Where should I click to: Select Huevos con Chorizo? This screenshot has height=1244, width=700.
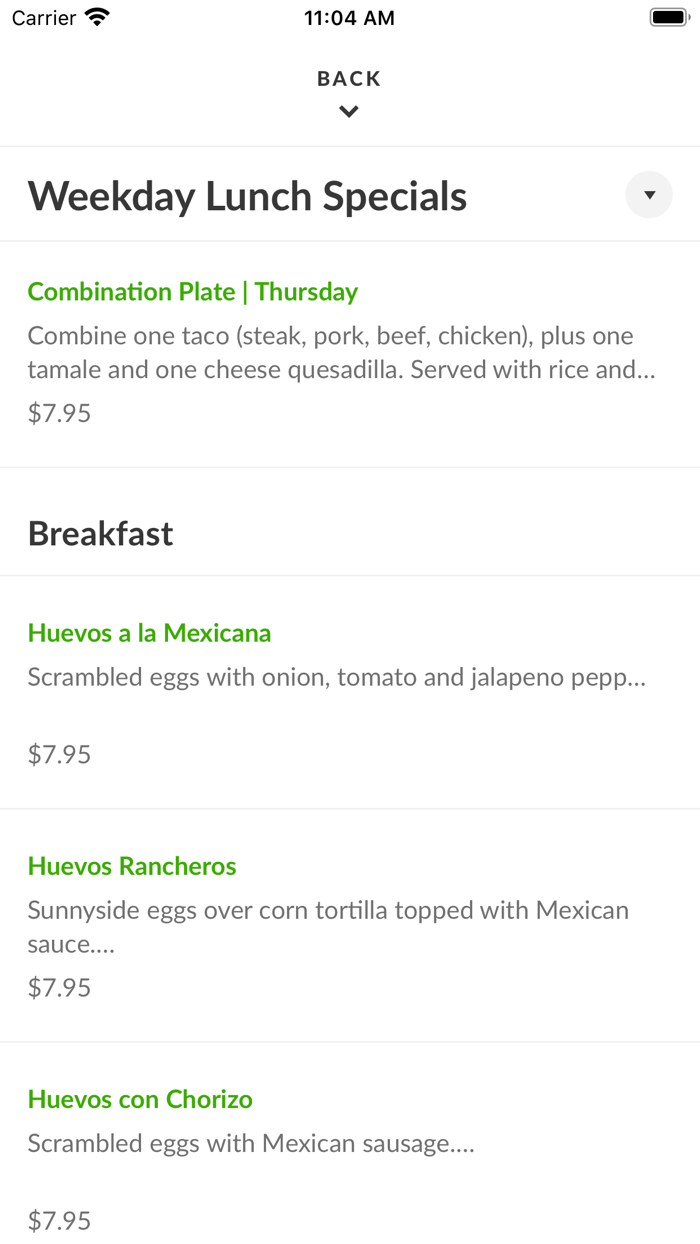(x=140, y=1099)
